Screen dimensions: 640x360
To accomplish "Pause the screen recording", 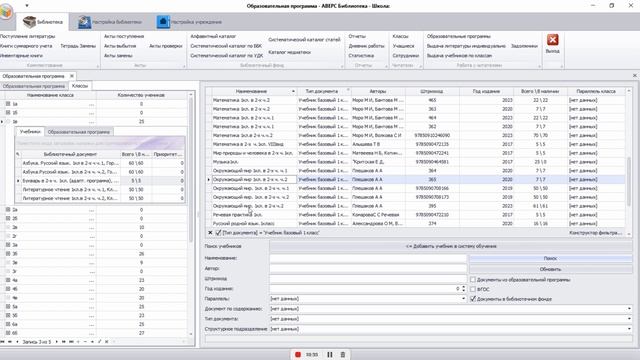I will tap(330, 354).
